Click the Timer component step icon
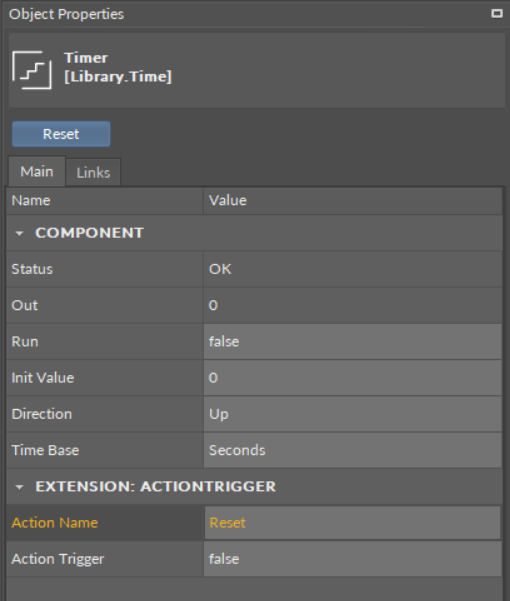This screenshot has height=601, width=510. pos(32,70)
